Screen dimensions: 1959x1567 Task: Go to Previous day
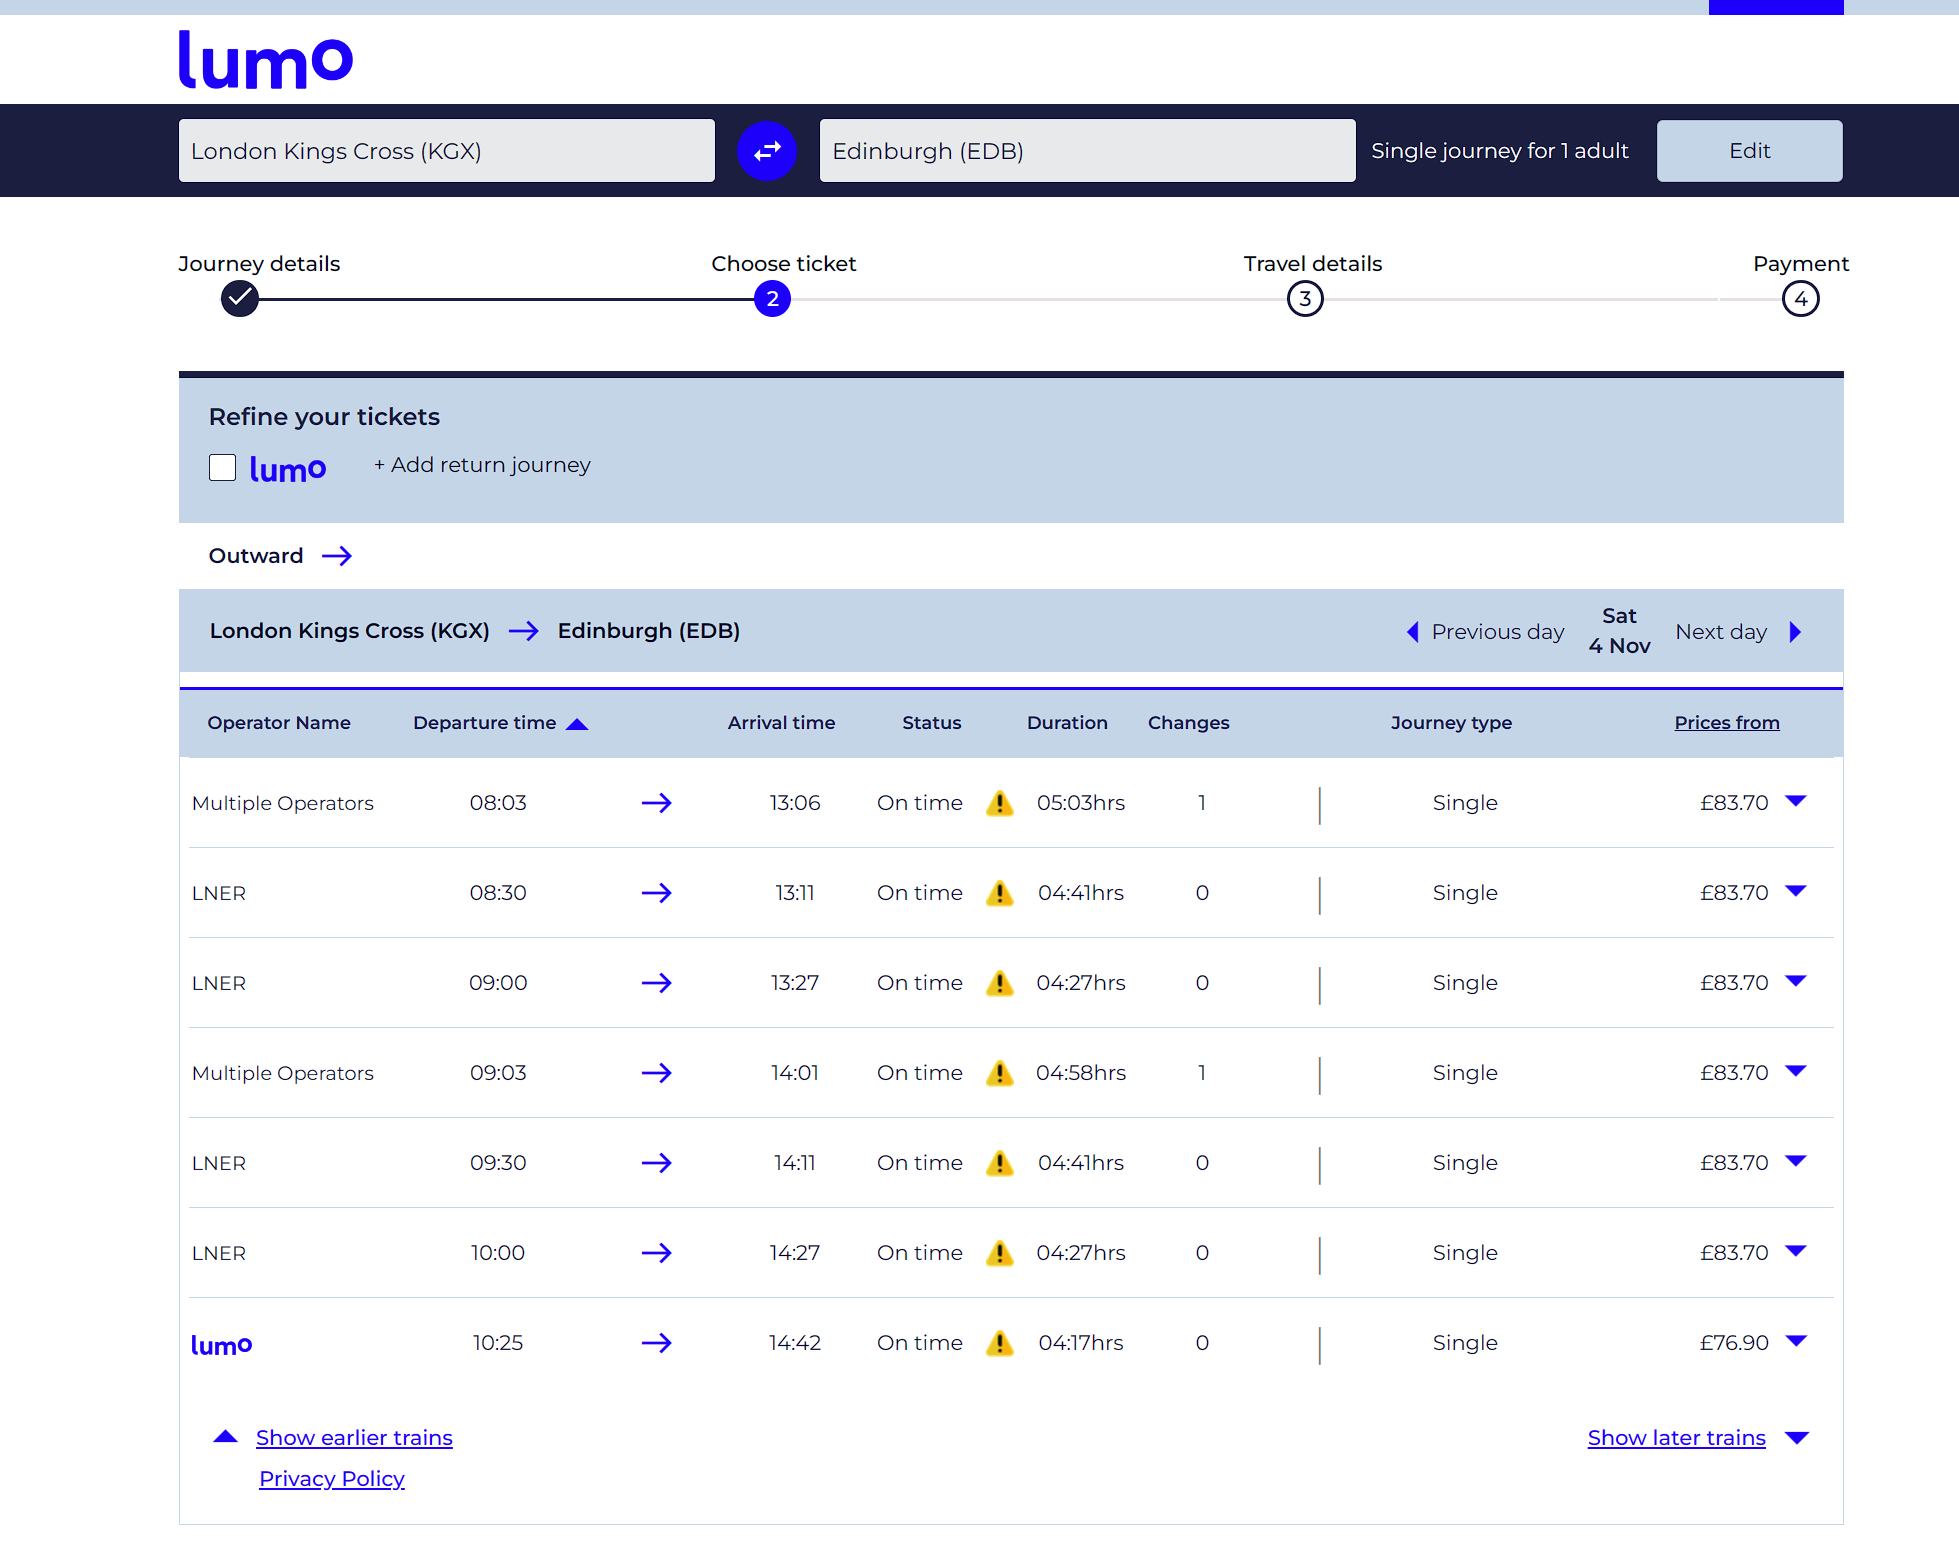(1497, 632)
